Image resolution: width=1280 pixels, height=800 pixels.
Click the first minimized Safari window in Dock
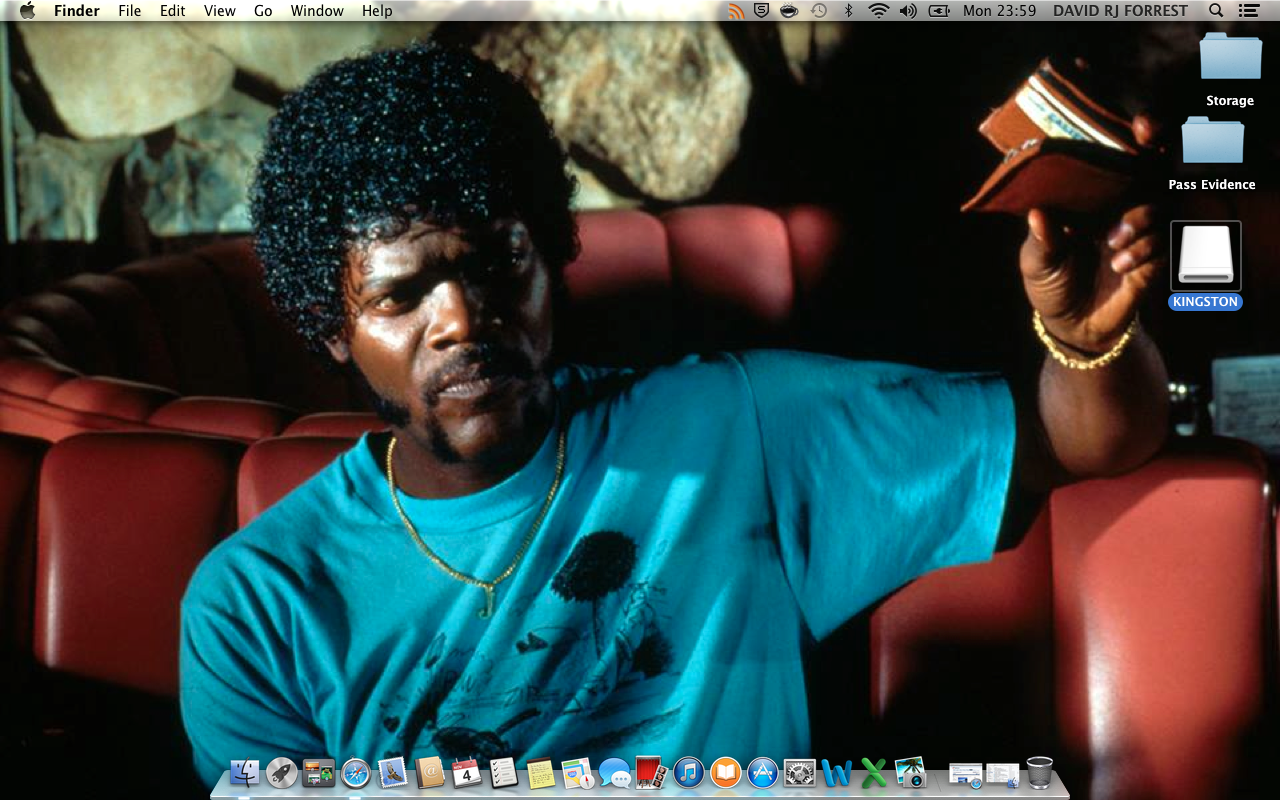click(966, 774)
